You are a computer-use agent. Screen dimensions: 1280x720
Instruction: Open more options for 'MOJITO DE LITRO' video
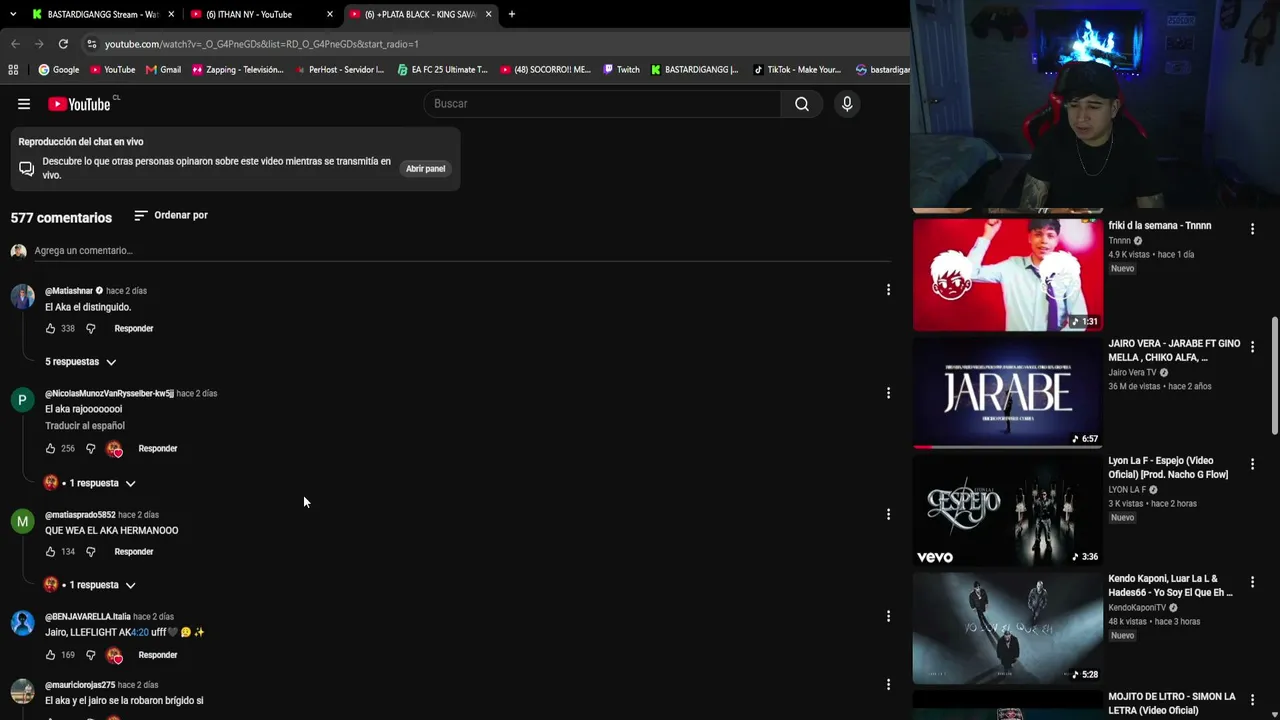(1252, 700)
